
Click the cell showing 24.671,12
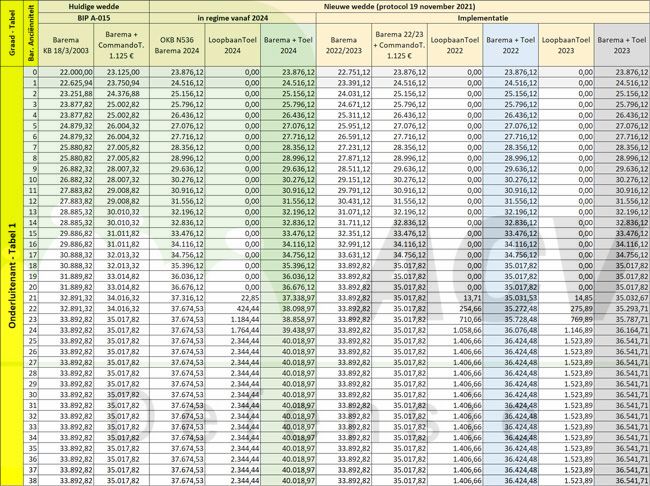tap(344, 104)
